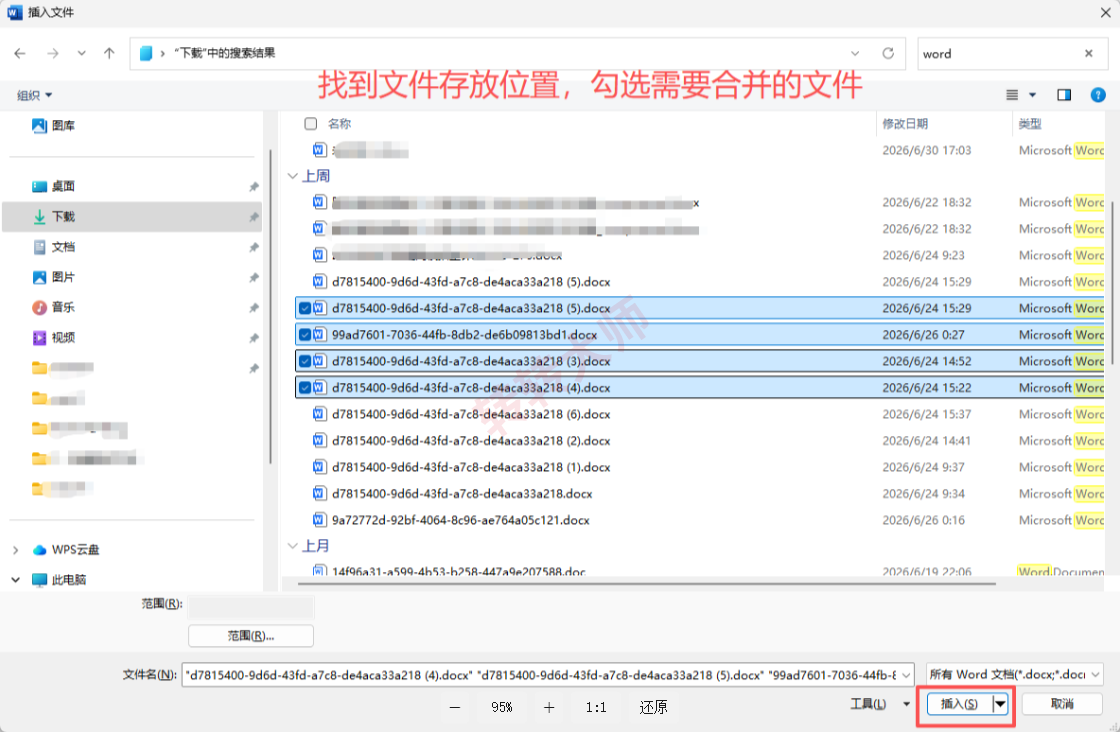Open the help button
This screenshot has width=1120, height=732.
point(1098,95)
